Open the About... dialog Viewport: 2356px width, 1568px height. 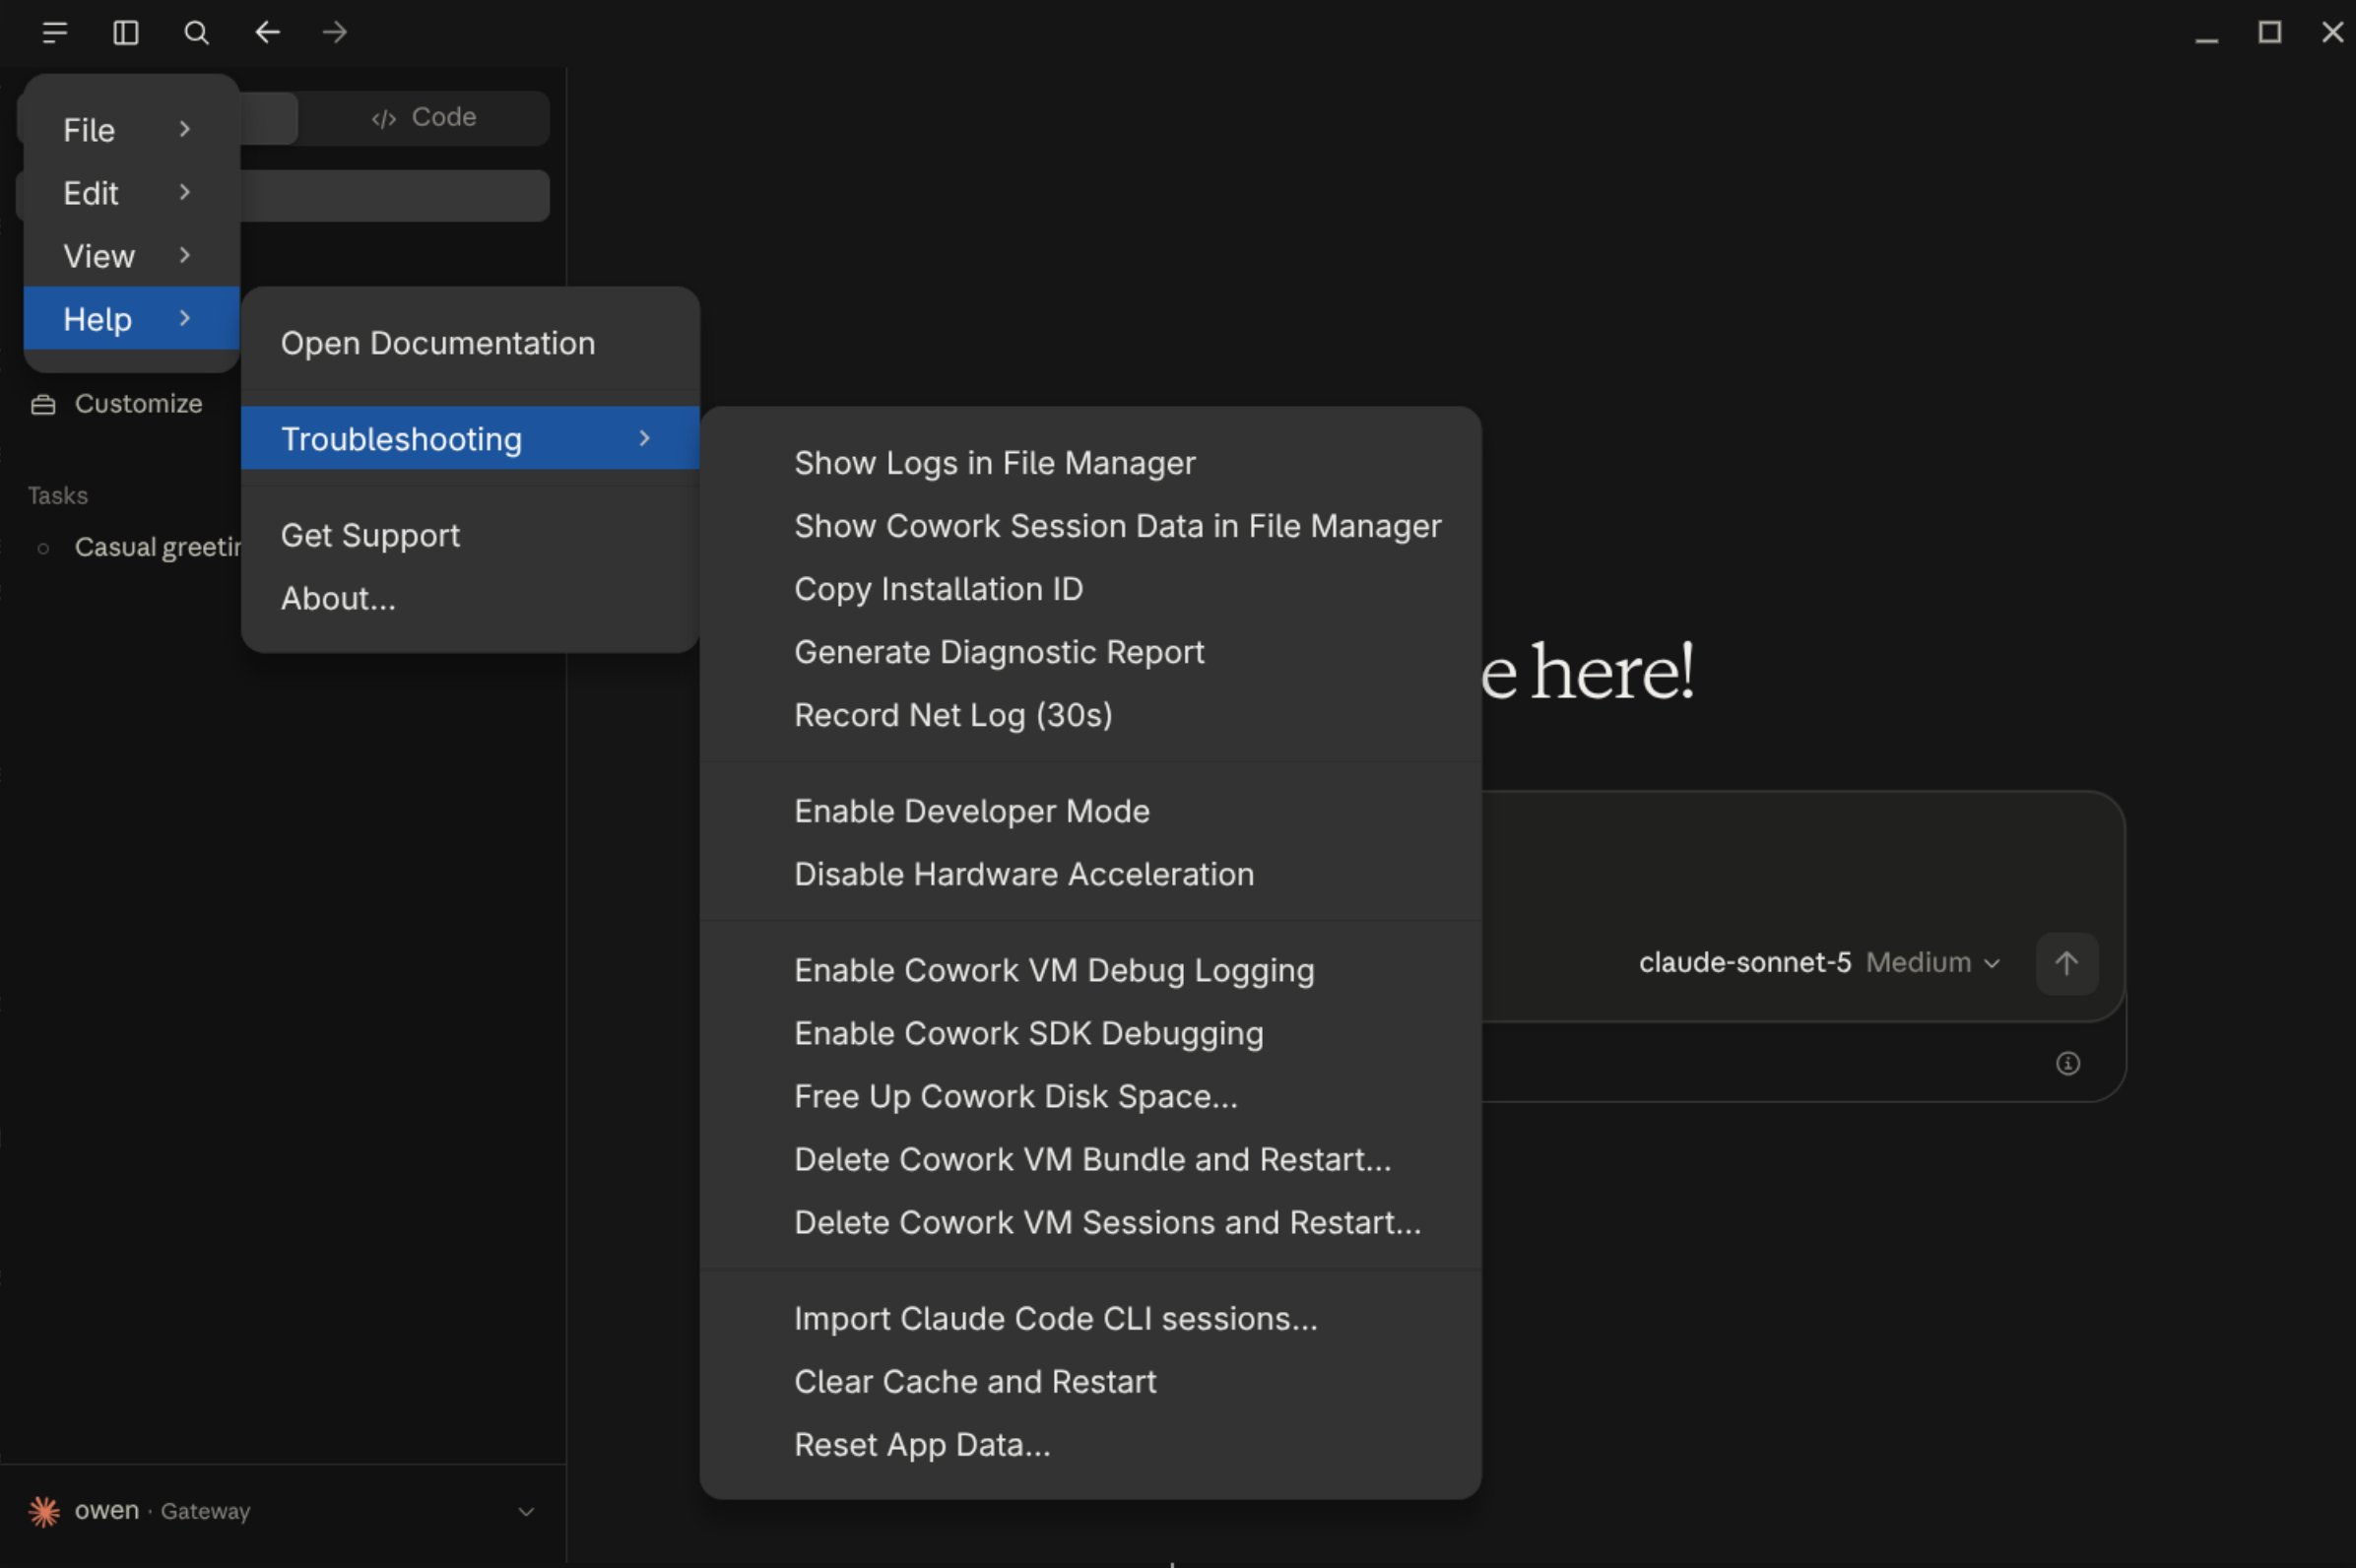click(x=470, y=598)
